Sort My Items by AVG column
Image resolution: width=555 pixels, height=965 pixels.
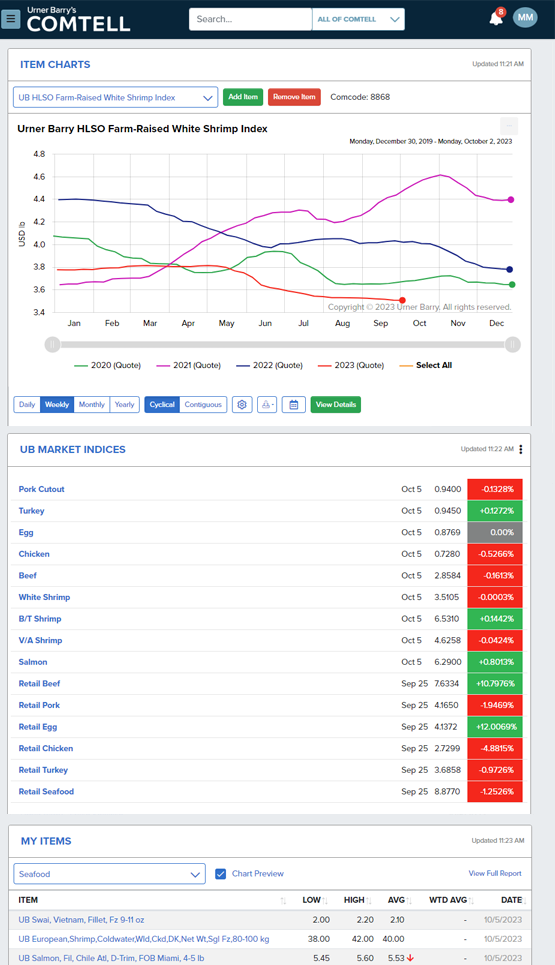pyautogui.click(x=399, y=900)
